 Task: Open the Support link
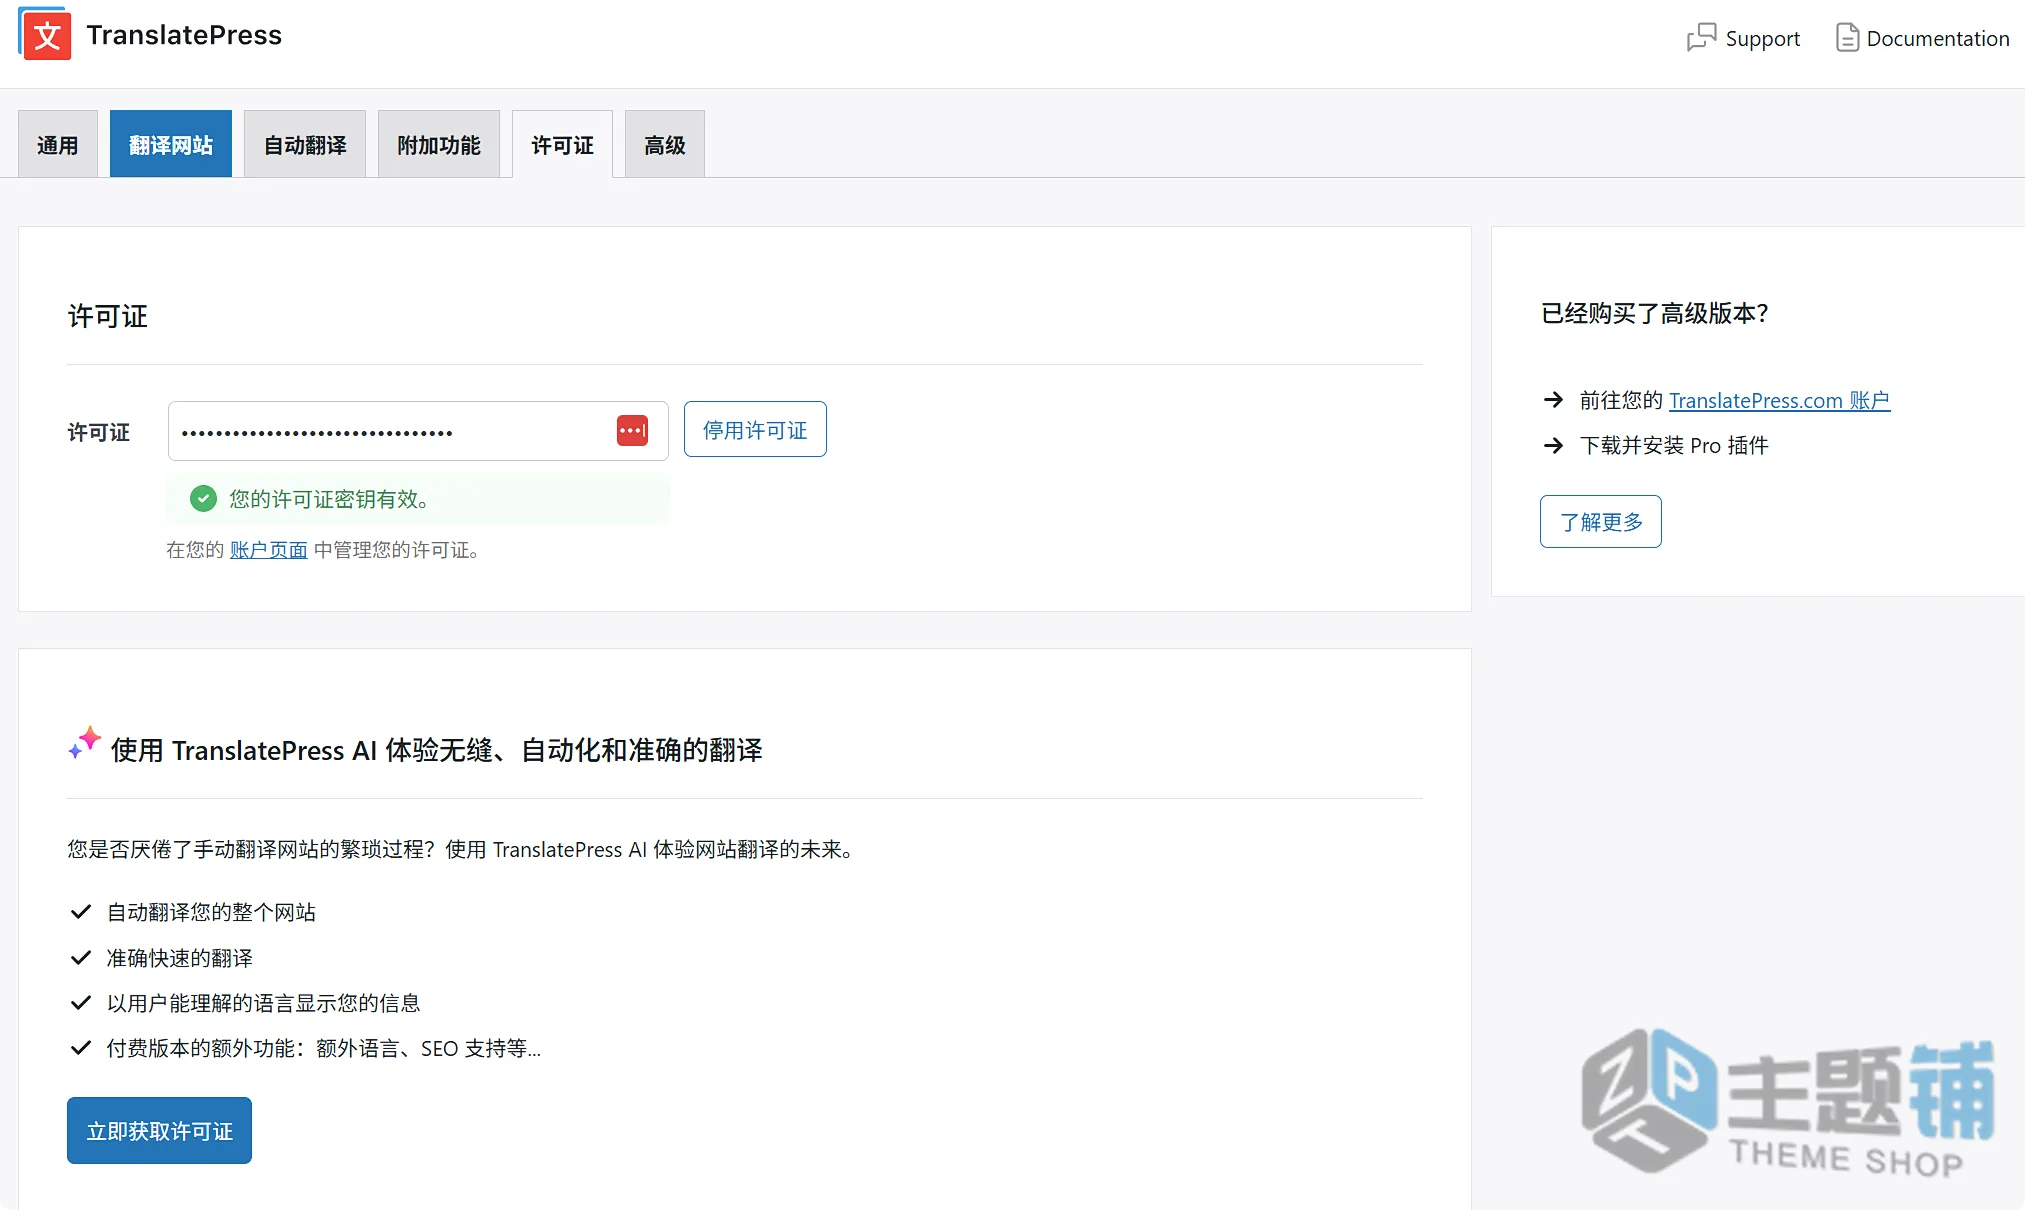coord(1743,38)
